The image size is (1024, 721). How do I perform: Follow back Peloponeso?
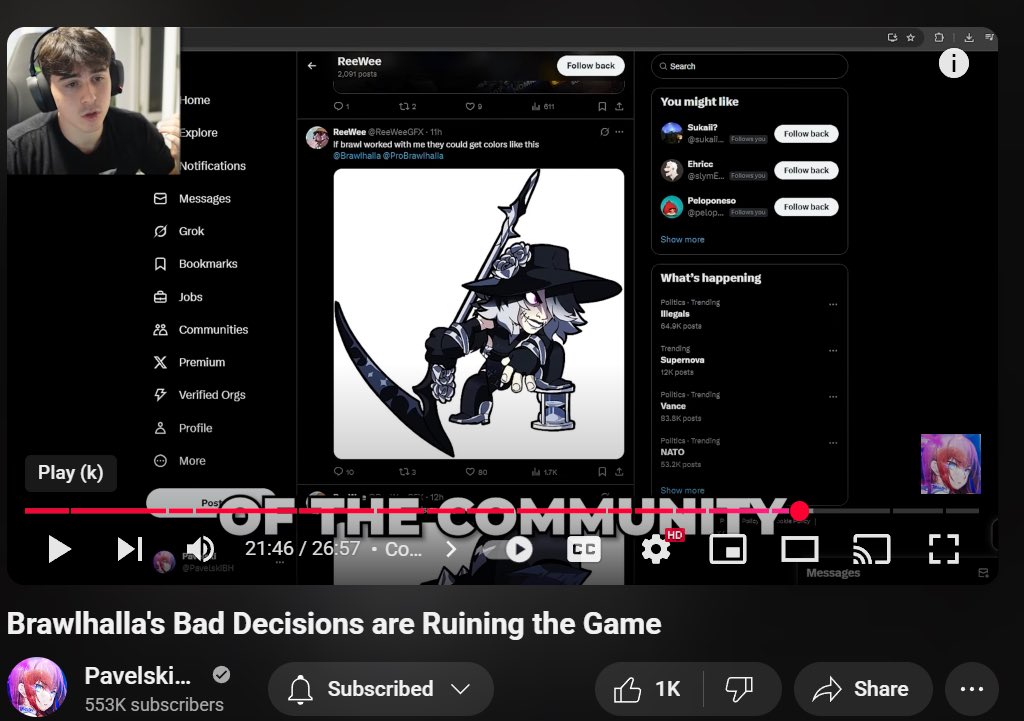coord(806,207)
